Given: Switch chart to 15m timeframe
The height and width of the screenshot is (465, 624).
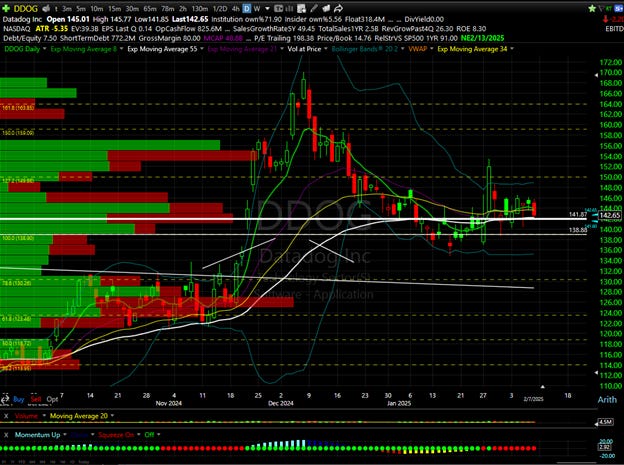Looking at the screenshot, I should click(x=115, y=9).
